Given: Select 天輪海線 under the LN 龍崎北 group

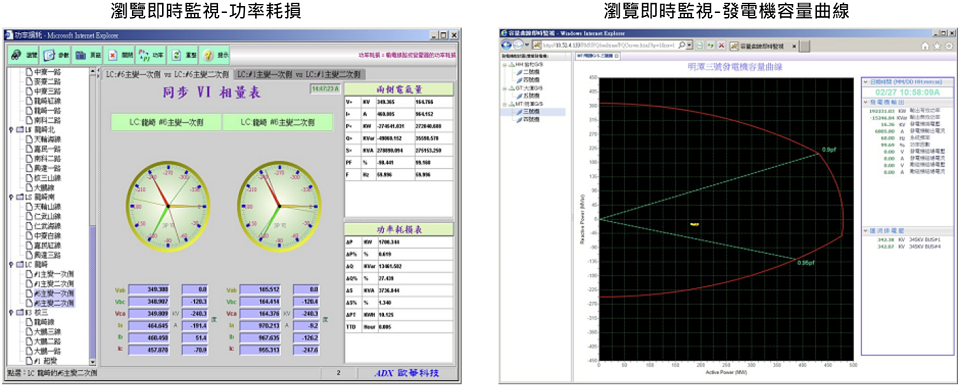Looking at the screenshot, I should click(47, 140).
